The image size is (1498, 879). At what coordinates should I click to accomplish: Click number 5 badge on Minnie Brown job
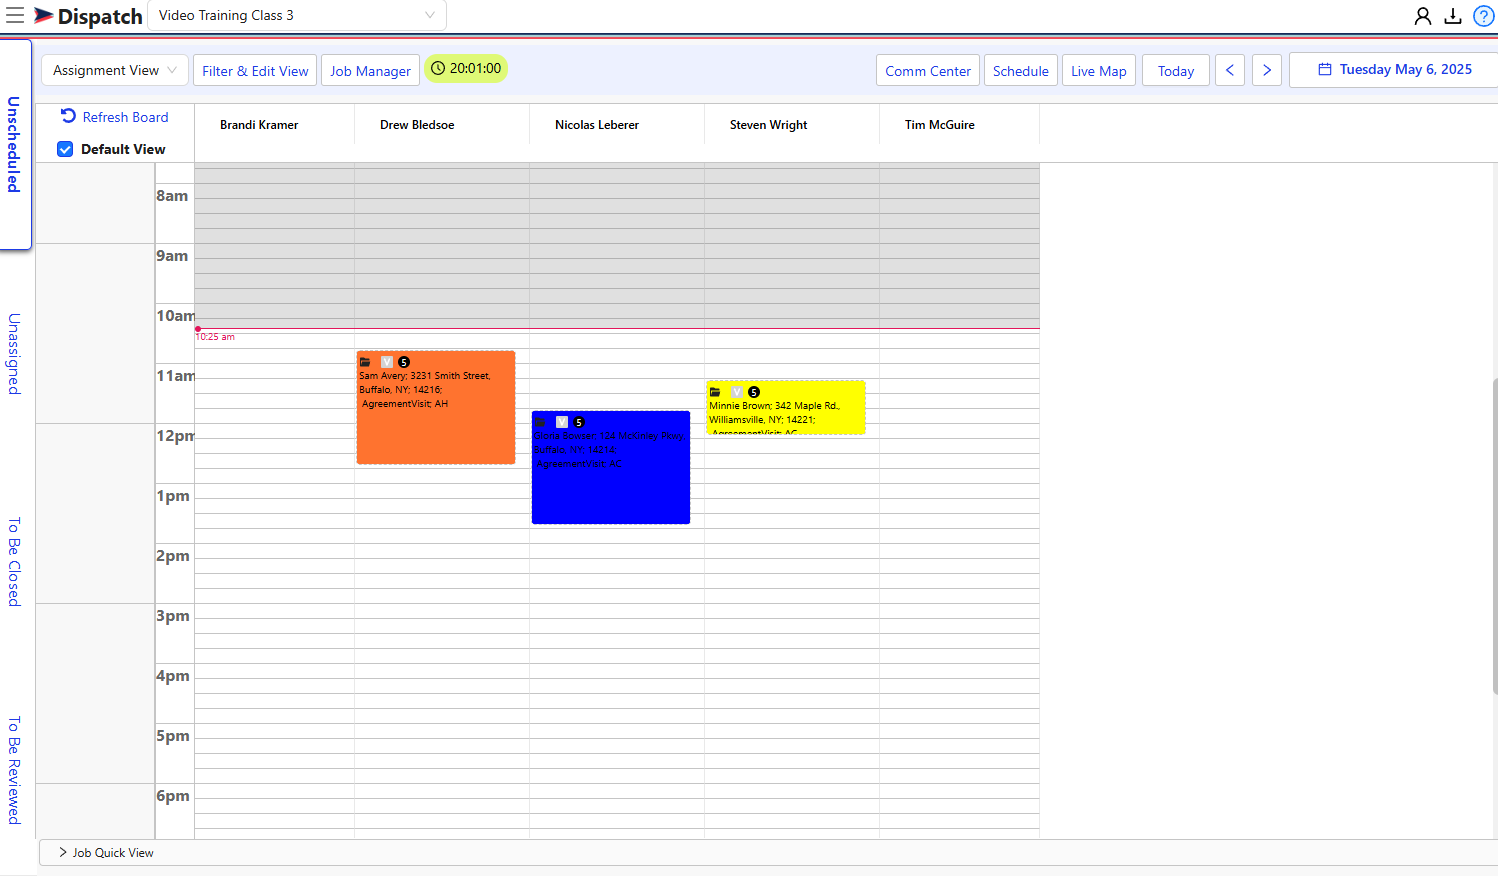click(x=754, y=392)
